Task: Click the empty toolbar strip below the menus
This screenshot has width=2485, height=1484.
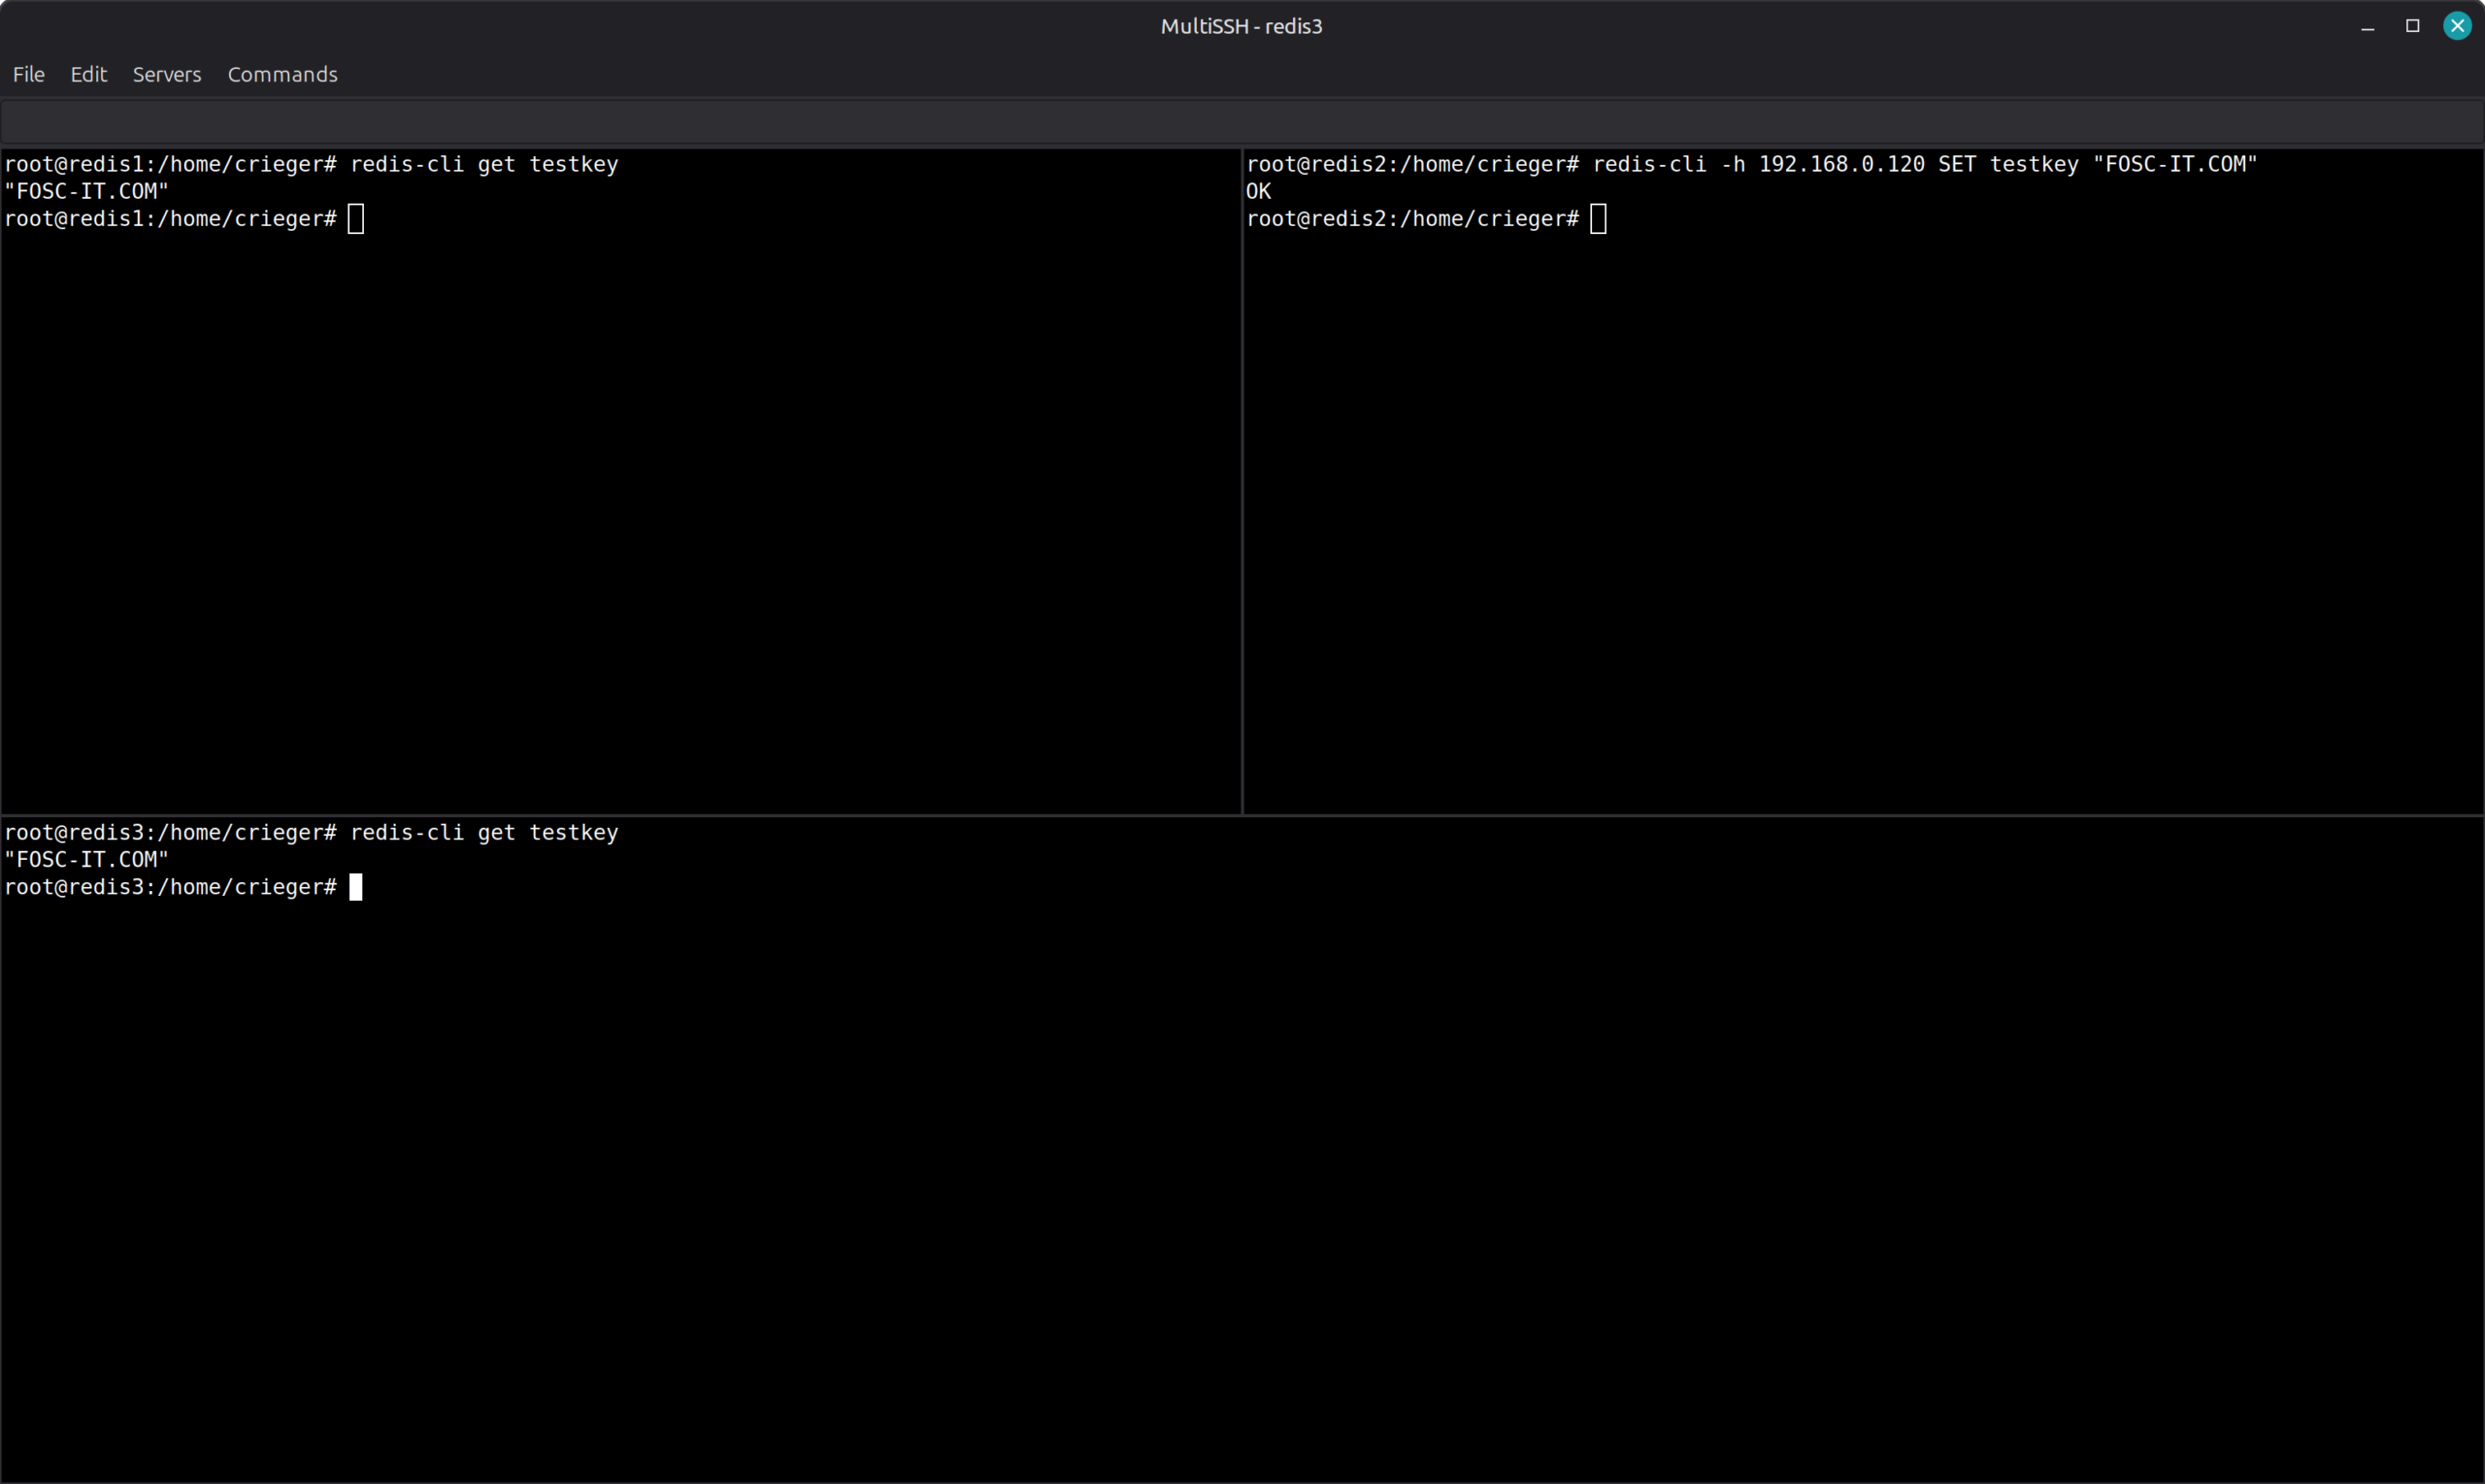Action: pos(1240,122)
